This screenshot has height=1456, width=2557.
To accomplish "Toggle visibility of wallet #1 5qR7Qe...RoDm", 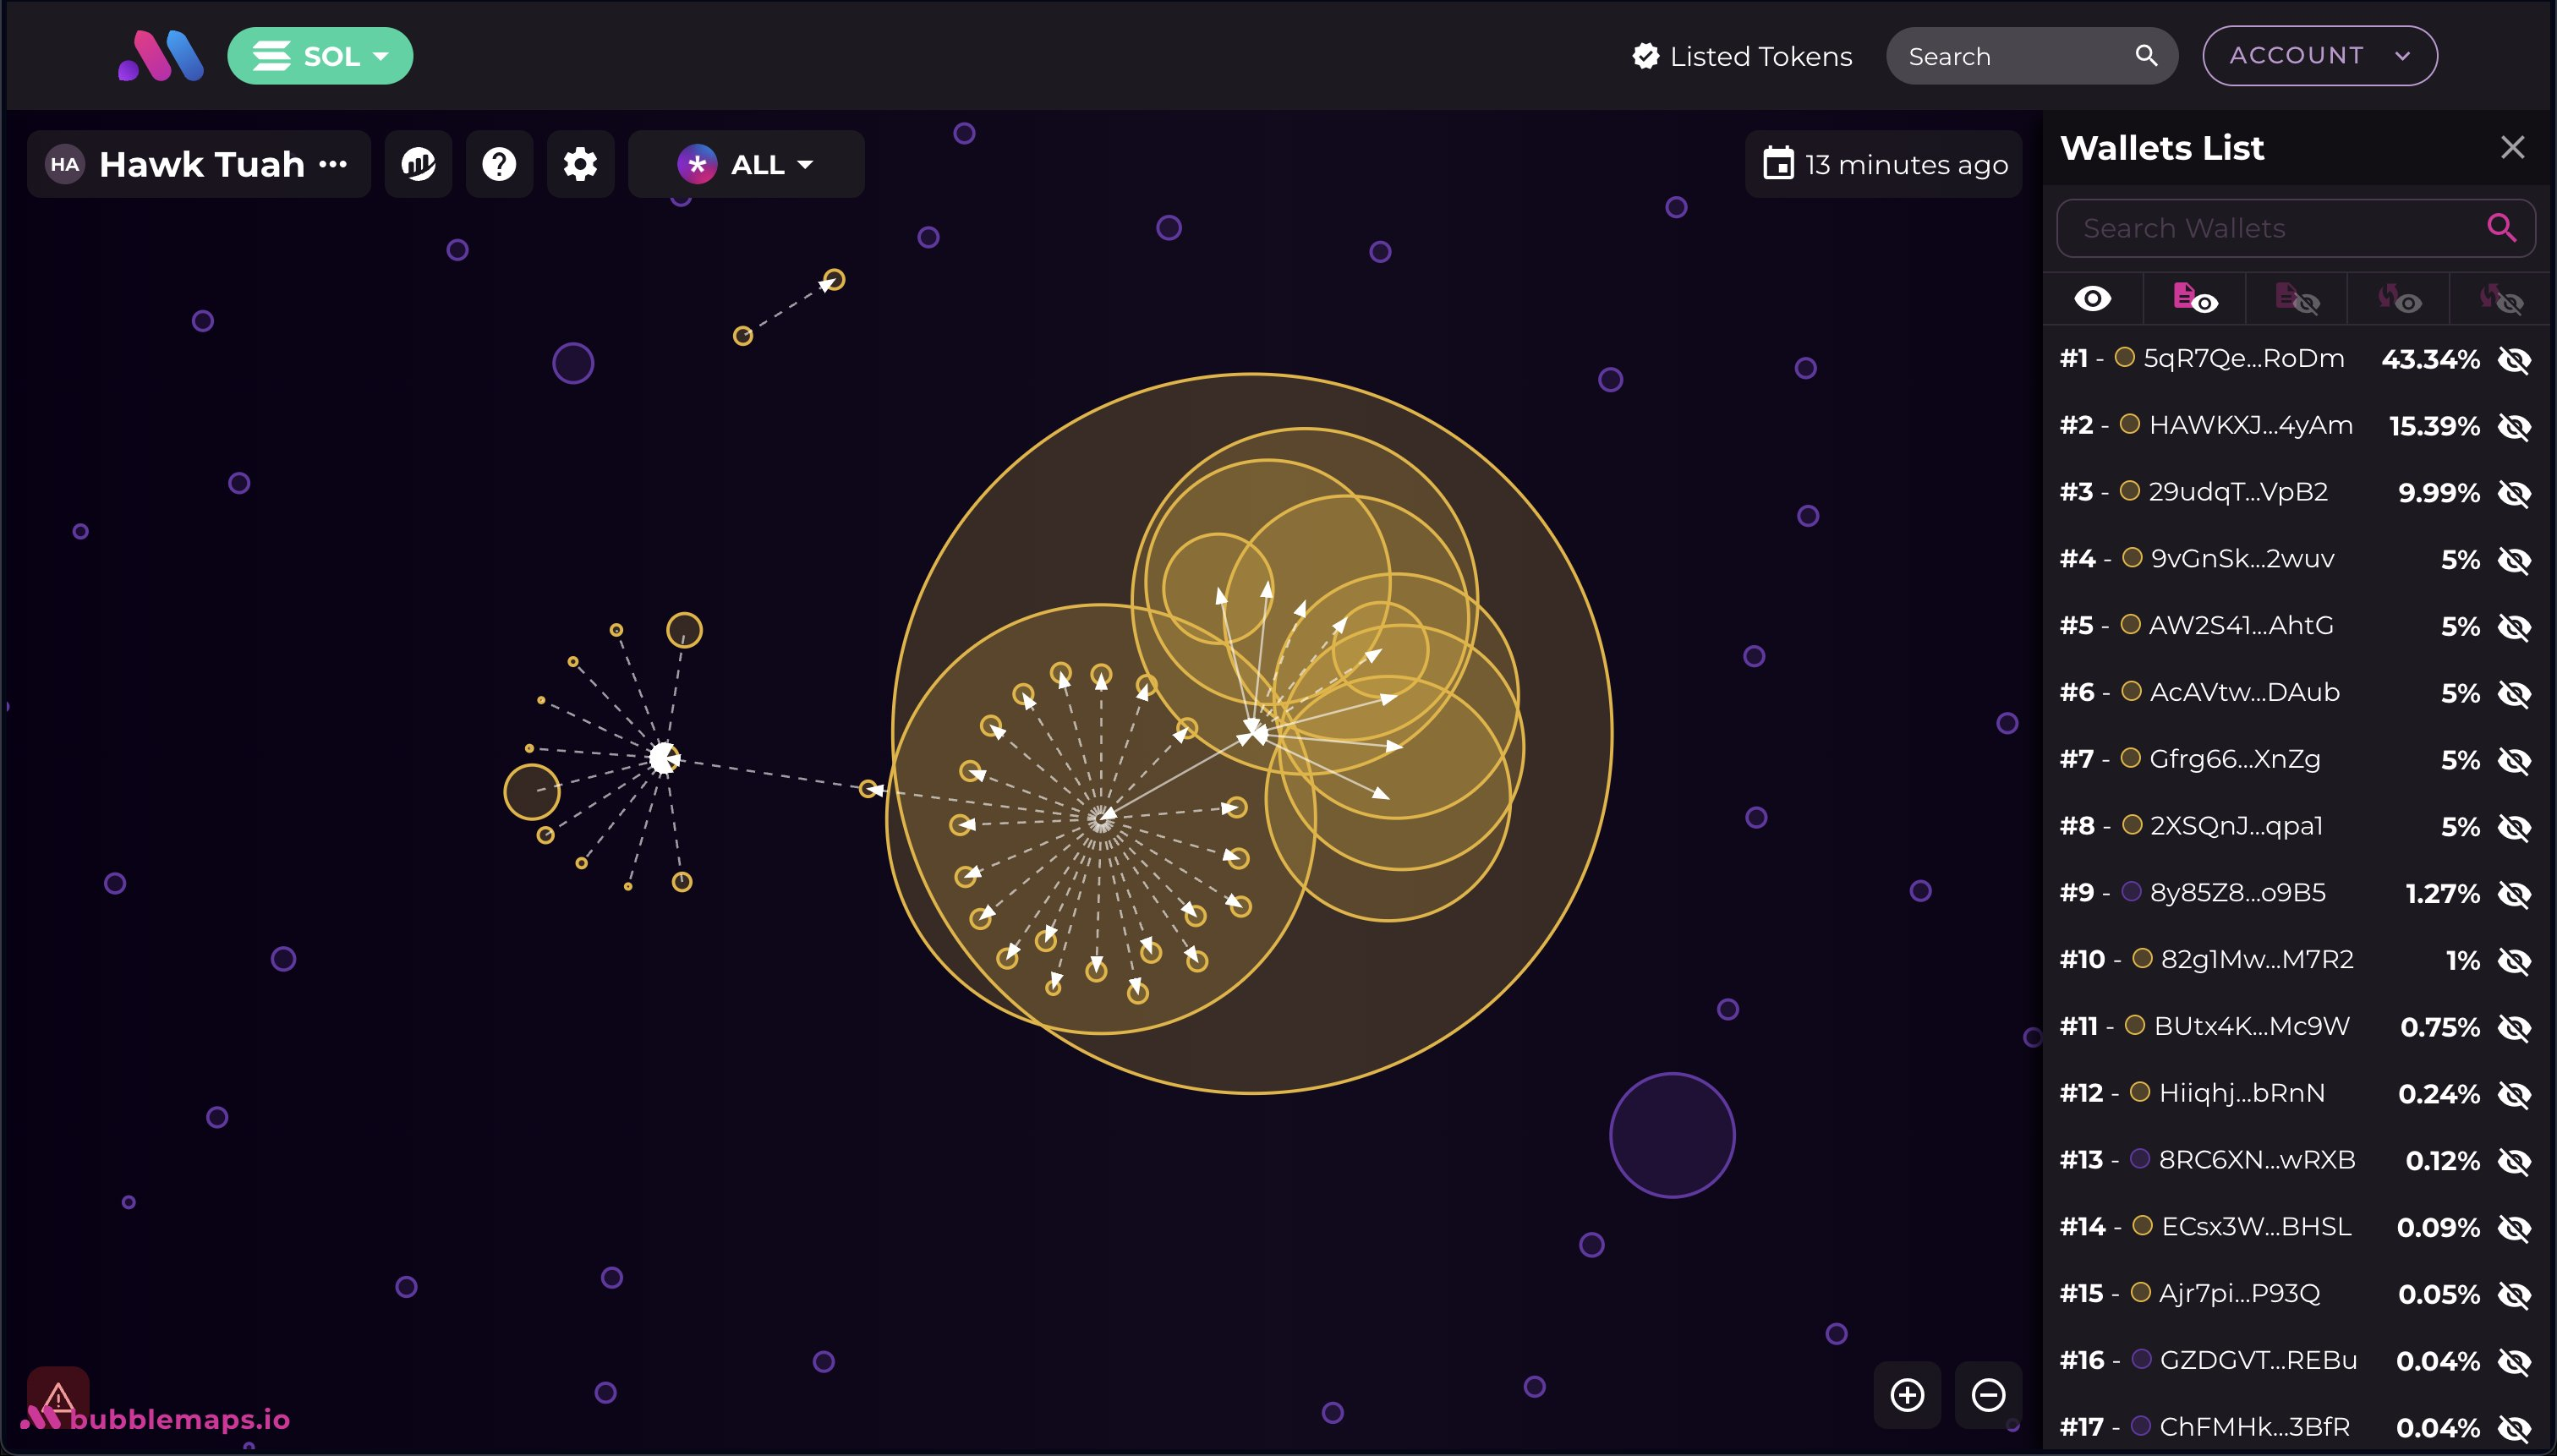I will pos(2514,359).
